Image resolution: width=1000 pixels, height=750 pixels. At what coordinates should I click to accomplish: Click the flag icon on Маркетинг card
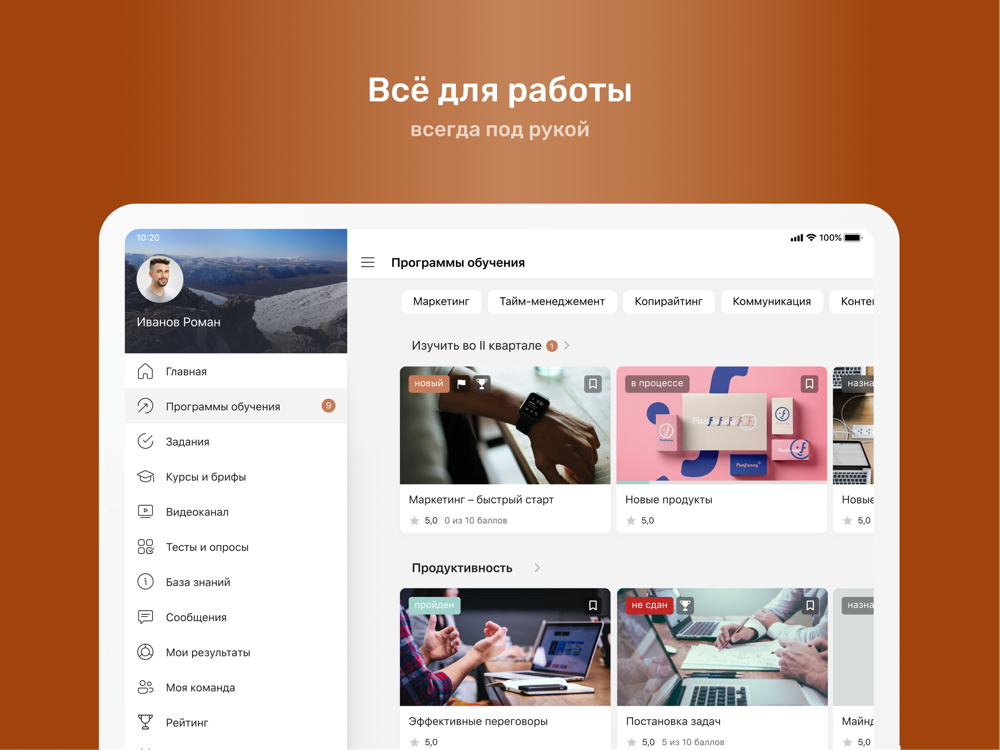[x=461, y=383]
